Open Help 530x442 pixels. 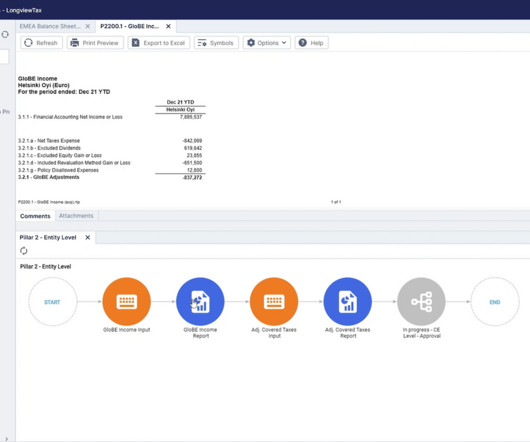tap(311, 43)
